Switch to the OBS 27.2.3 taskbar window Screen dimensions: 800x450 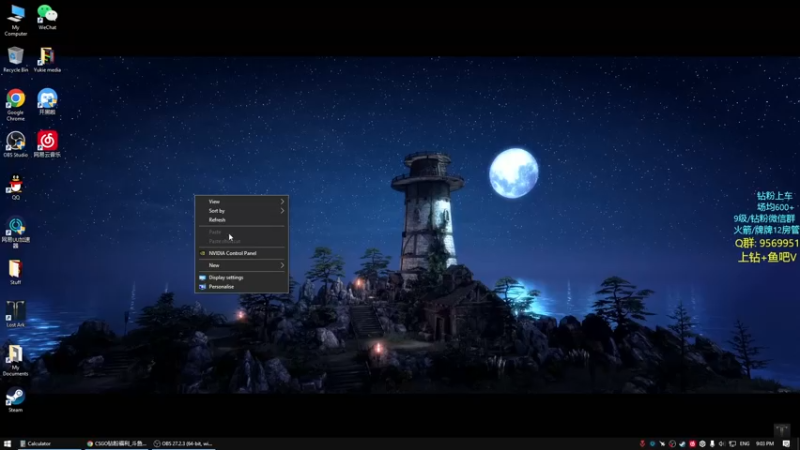click(183, 444)
